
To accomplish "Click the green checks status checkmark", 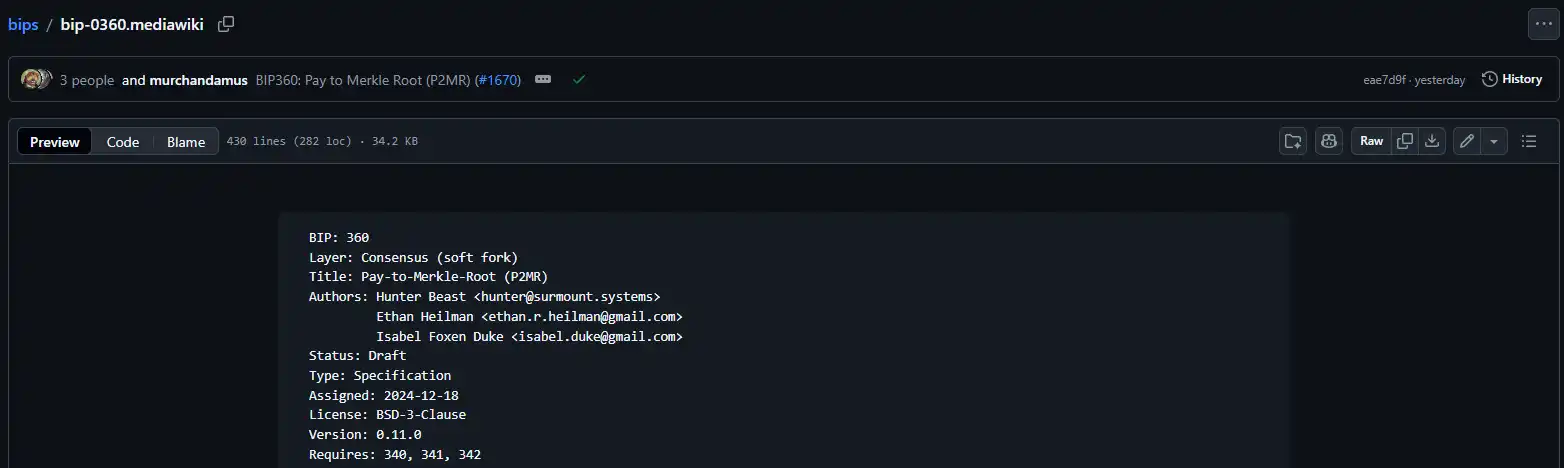I will pos(578,79).
